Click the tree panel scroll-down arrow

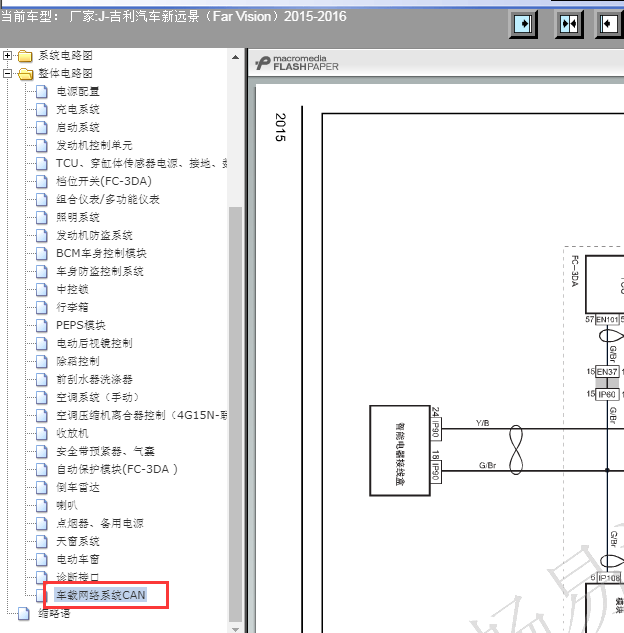click(235, 629)
